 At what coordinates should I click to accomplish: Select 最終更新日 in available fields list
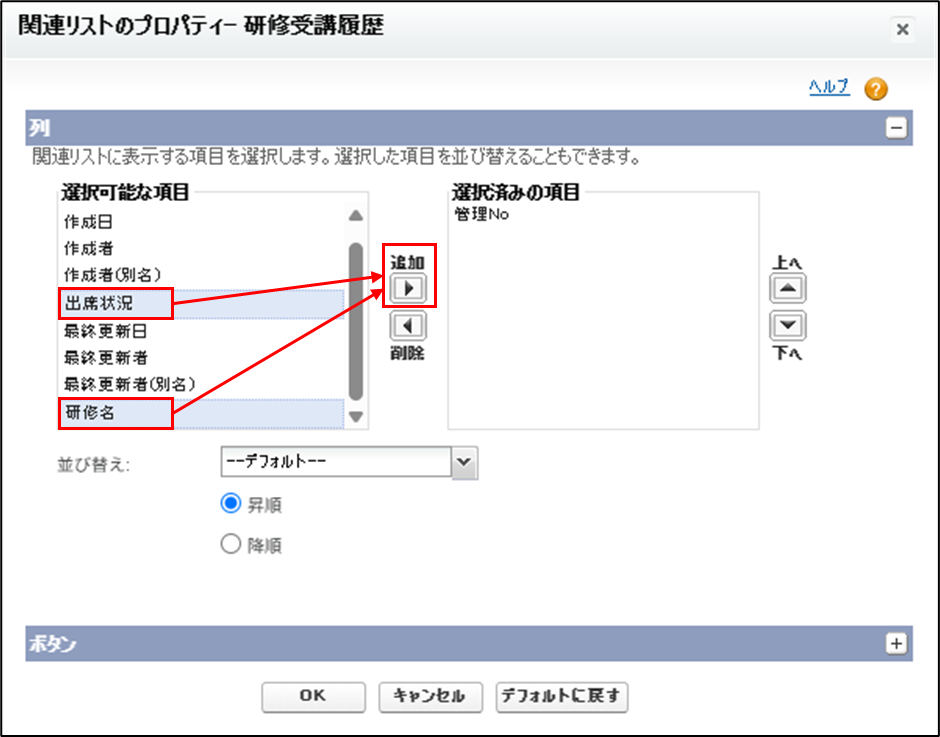click(x=106, y=331)
